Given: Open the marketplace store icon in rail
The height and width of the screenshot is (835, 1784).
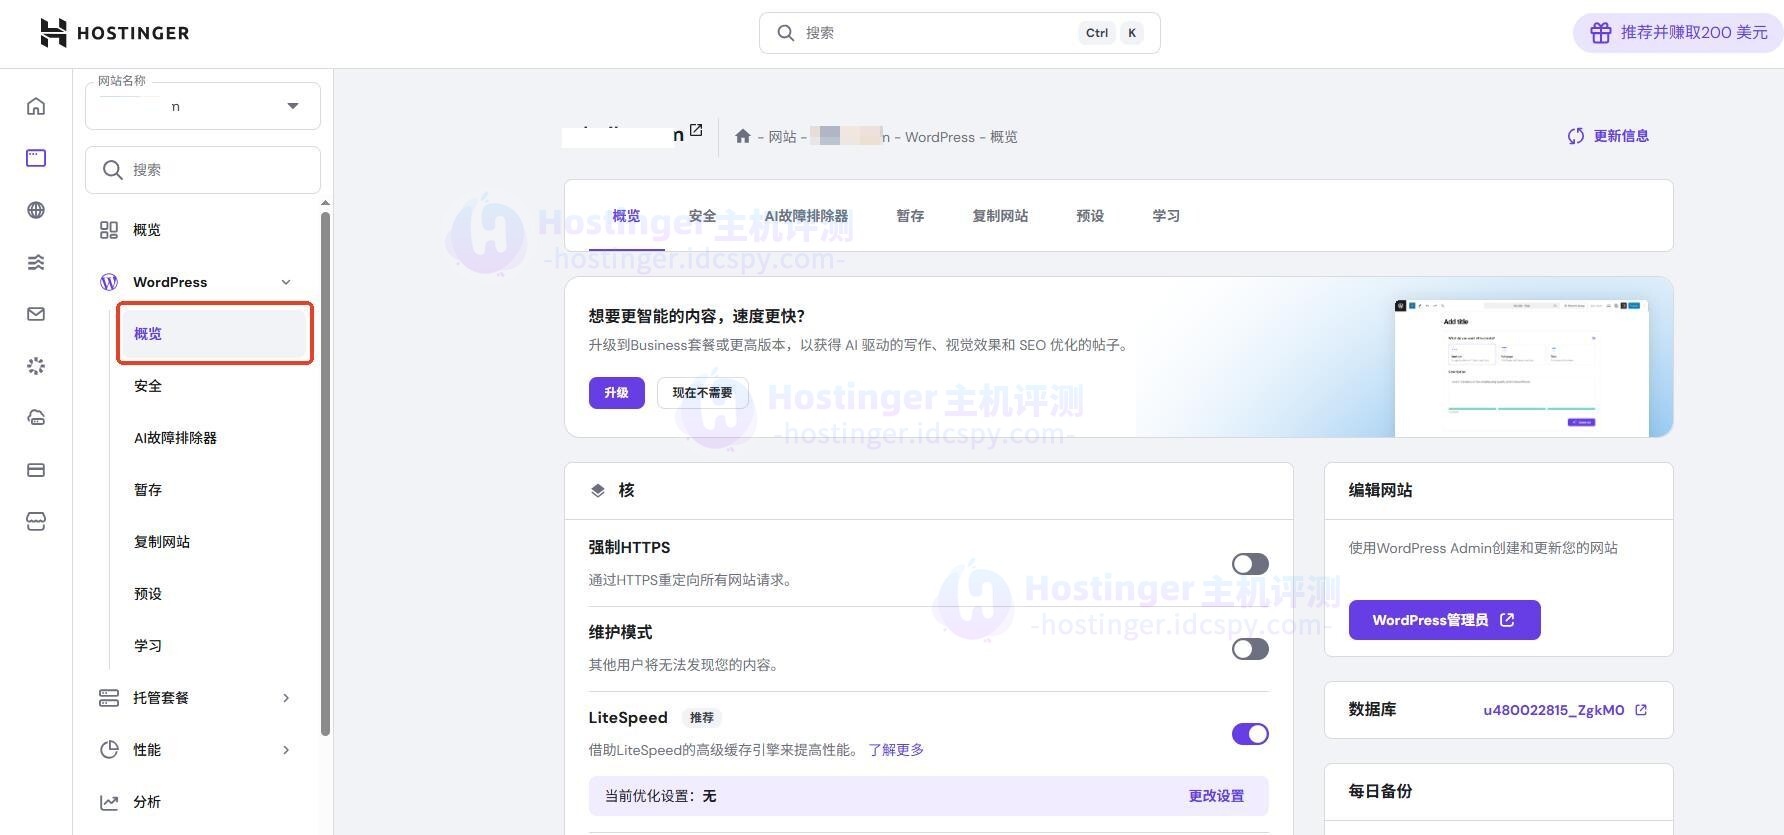Looking at the screenshot, I should [36, 522].
